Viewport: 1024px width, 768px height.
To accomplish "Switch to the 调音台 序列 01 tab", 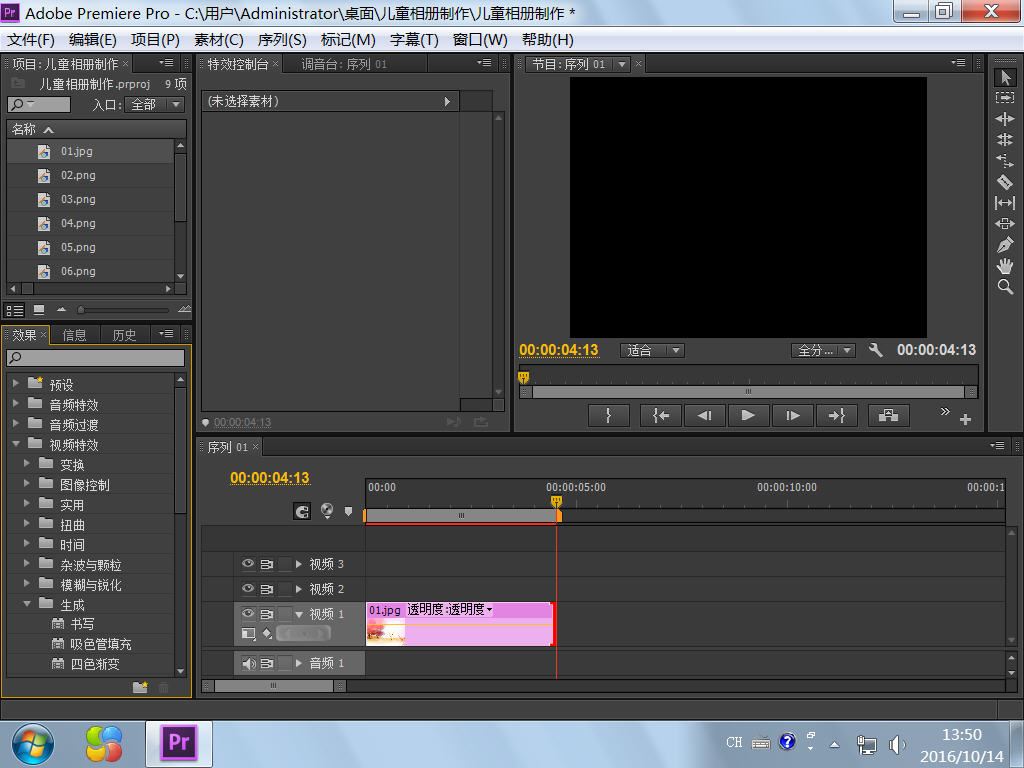I will pos(344,64).
